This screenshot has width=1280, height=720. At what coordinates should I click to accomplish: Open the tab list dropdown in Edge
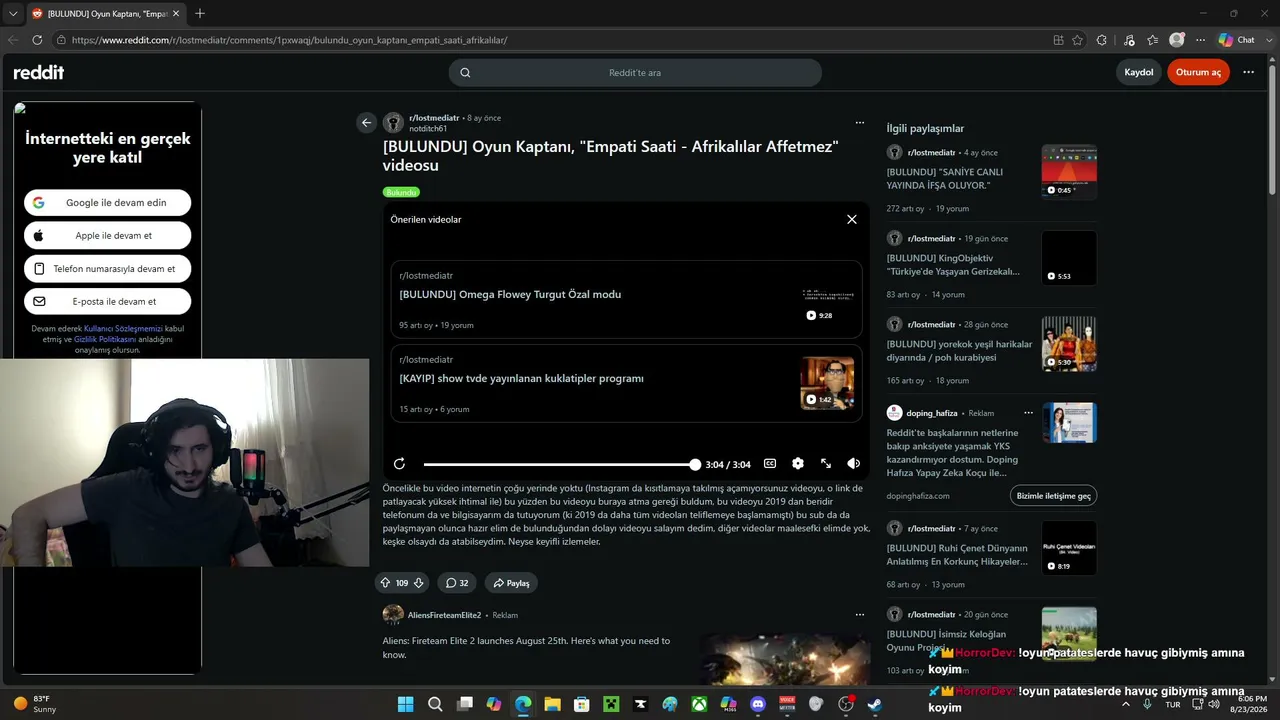click(13, 13)
